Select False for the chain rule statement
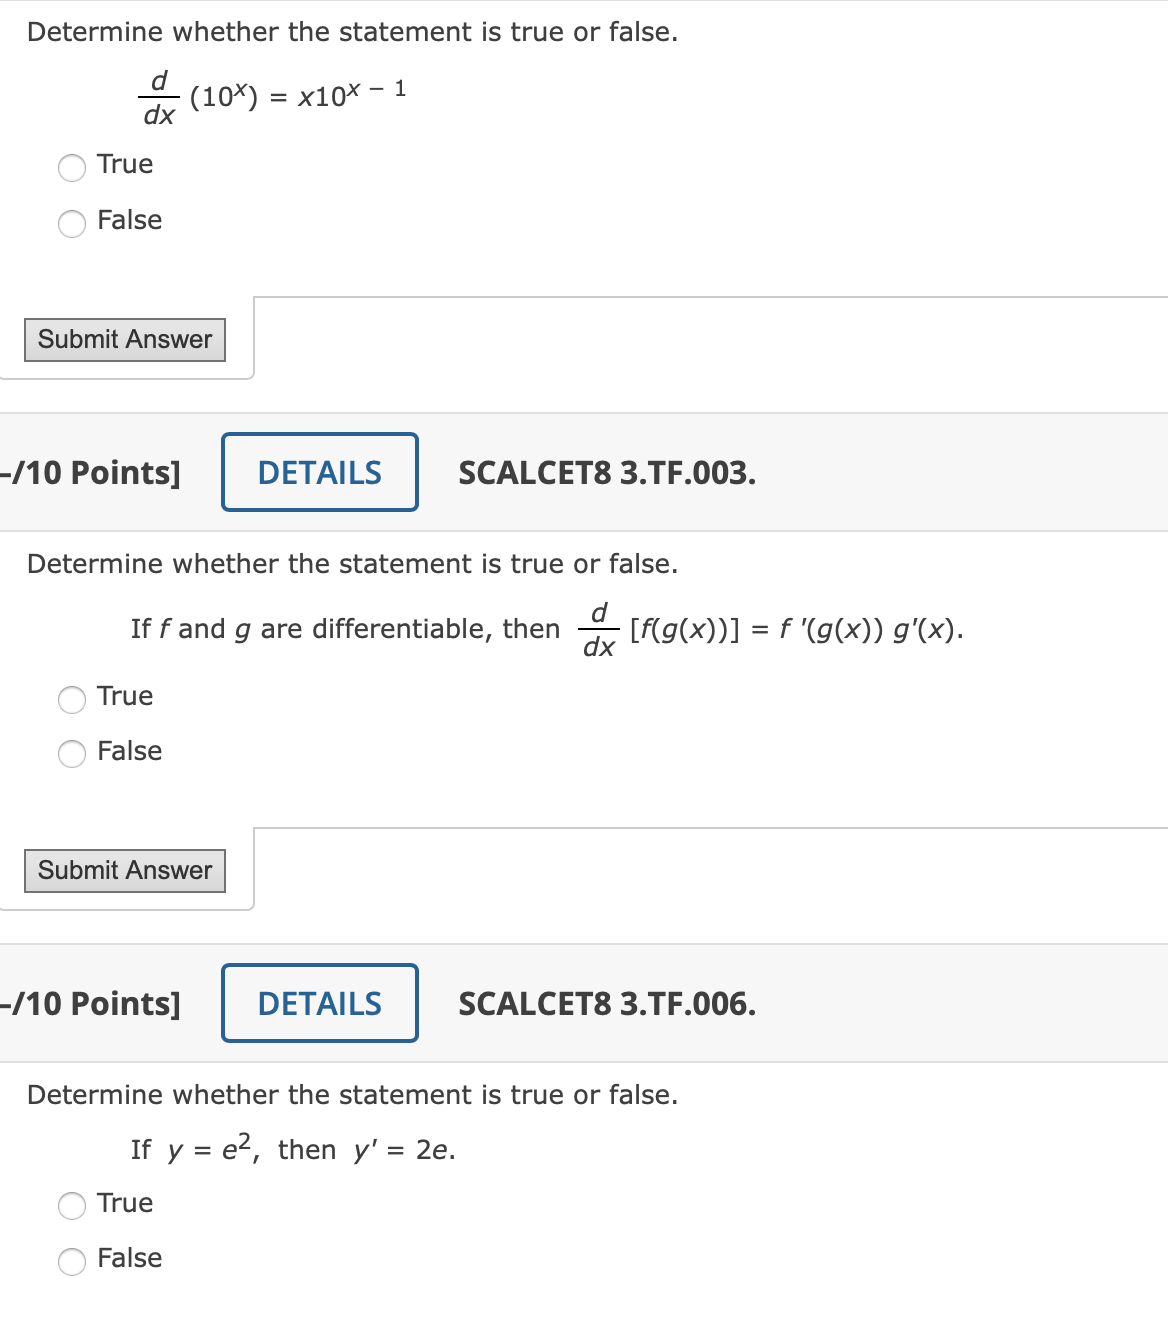This screenshot has height=1326, width=1168. 71,755
